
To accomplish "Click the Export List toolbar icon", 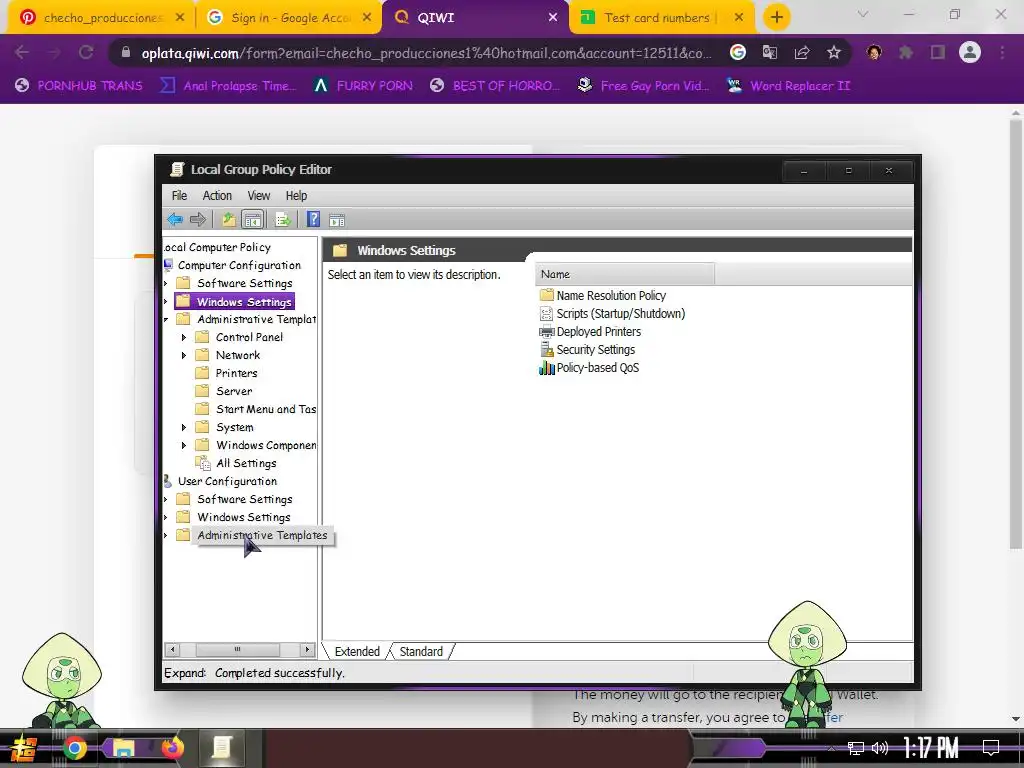I will (x=283, y=219).
